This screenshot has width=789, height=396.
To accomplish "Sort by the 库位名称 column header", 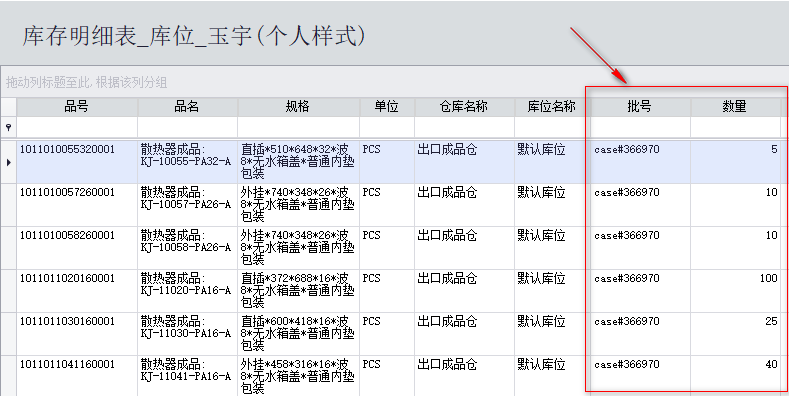I will click(552, 107).
